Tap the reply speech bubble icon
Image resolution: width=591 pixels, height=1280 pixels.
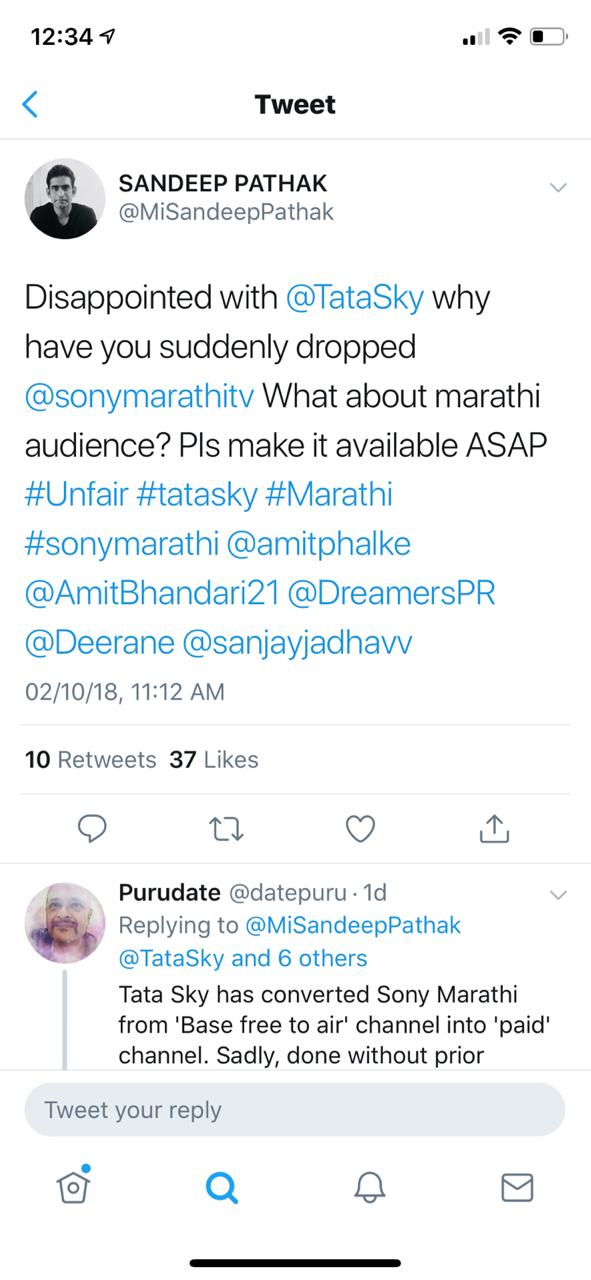92,828
